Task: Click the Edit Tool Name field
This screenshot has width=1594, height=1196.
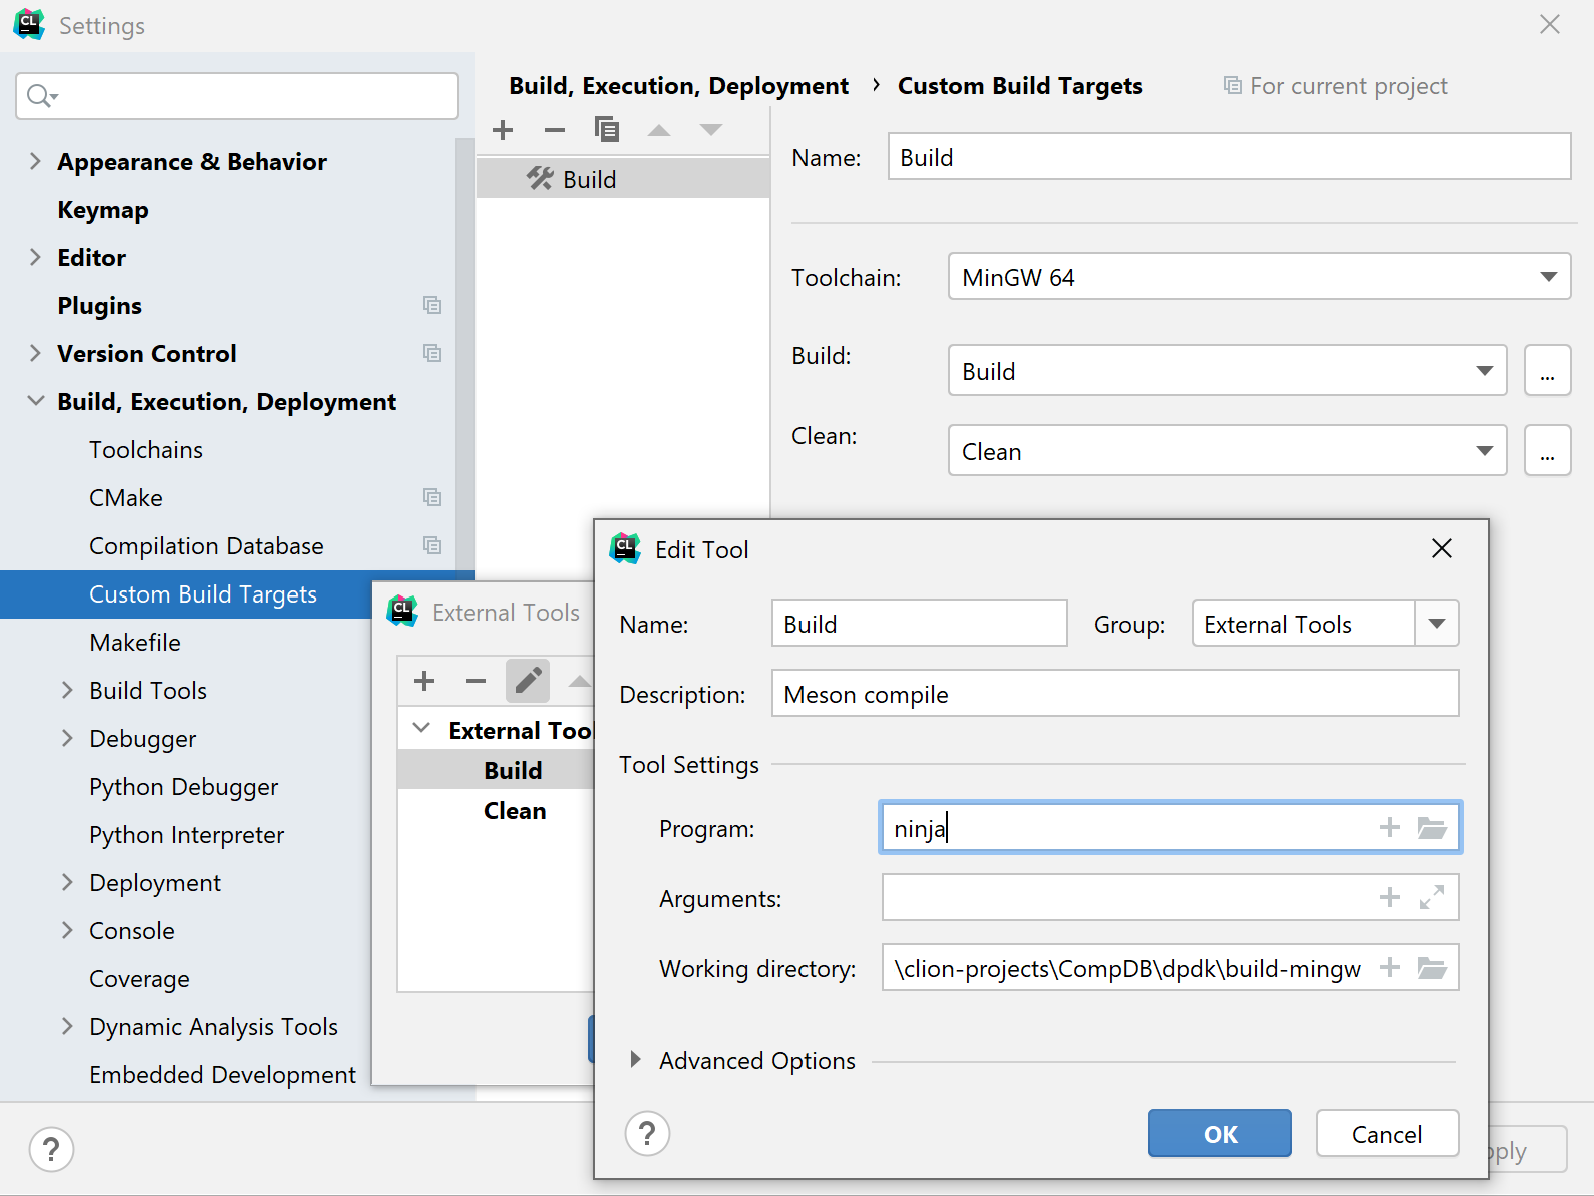Action: pyautogui.click(x=919, y=624)
